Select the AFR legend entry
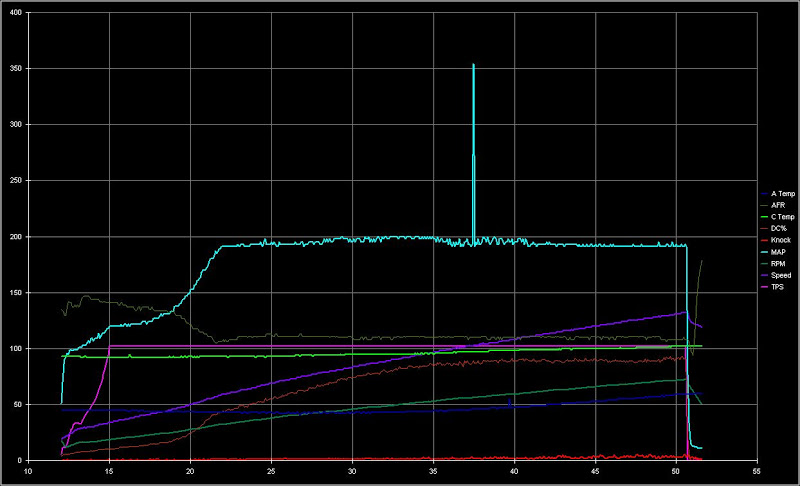This screenshot has height=486, width=800. click(772, 206)
